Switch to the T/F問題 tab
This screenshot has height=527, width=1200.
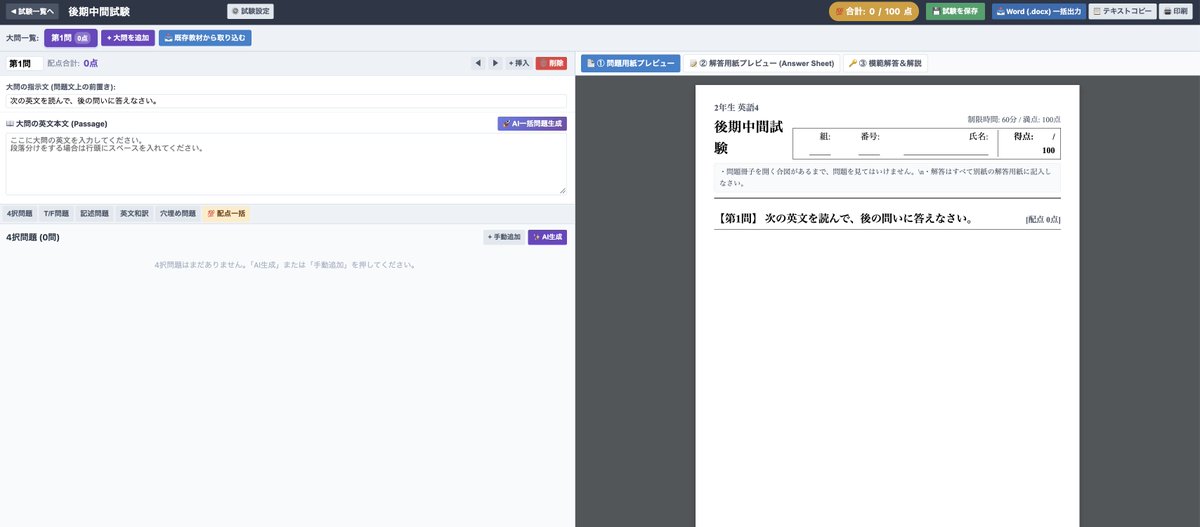click(56, 214)
